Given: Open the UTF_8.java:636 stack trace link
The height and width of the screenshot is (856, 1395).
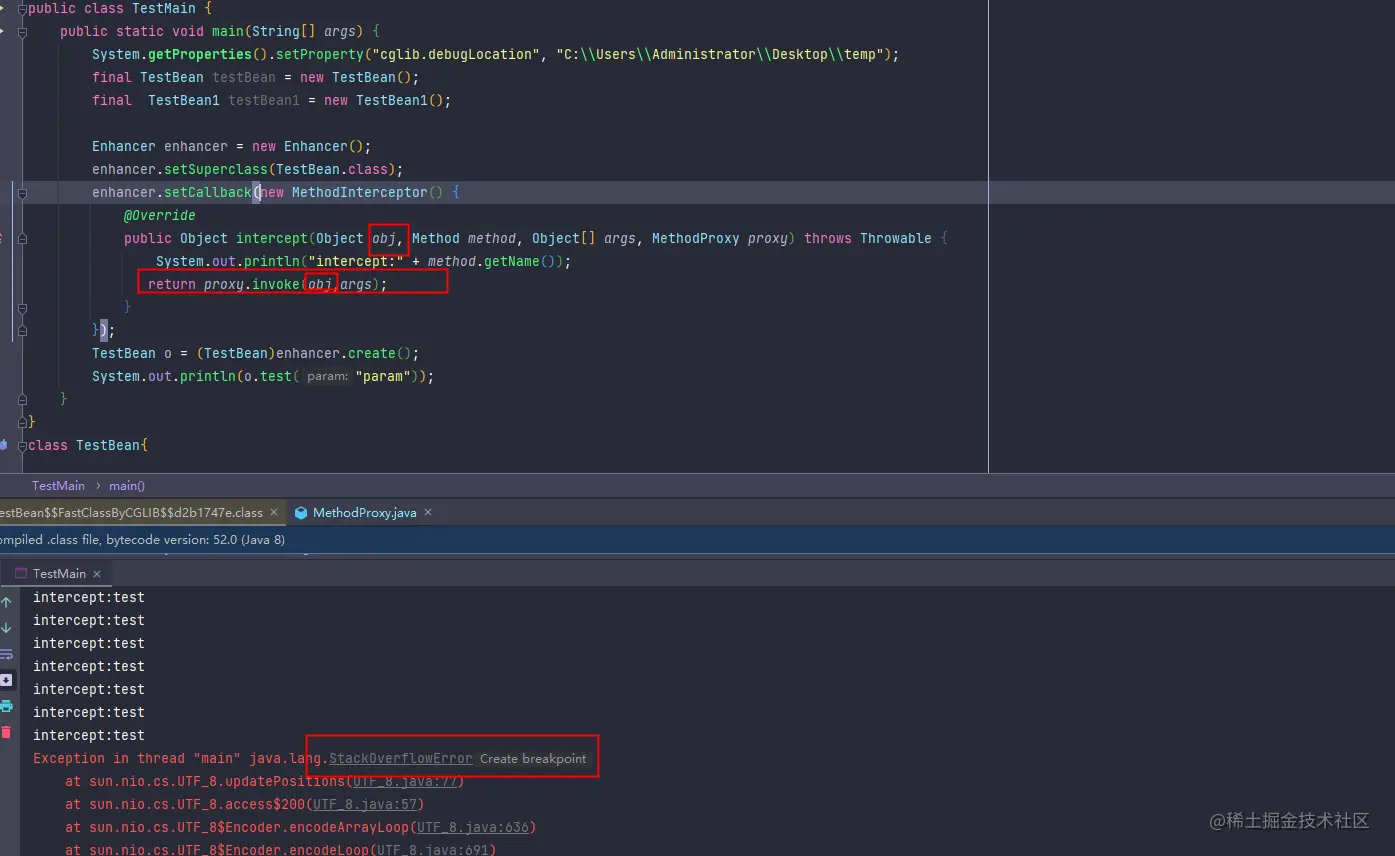Looking at the screenshot, I should click(x=473, y=828).
